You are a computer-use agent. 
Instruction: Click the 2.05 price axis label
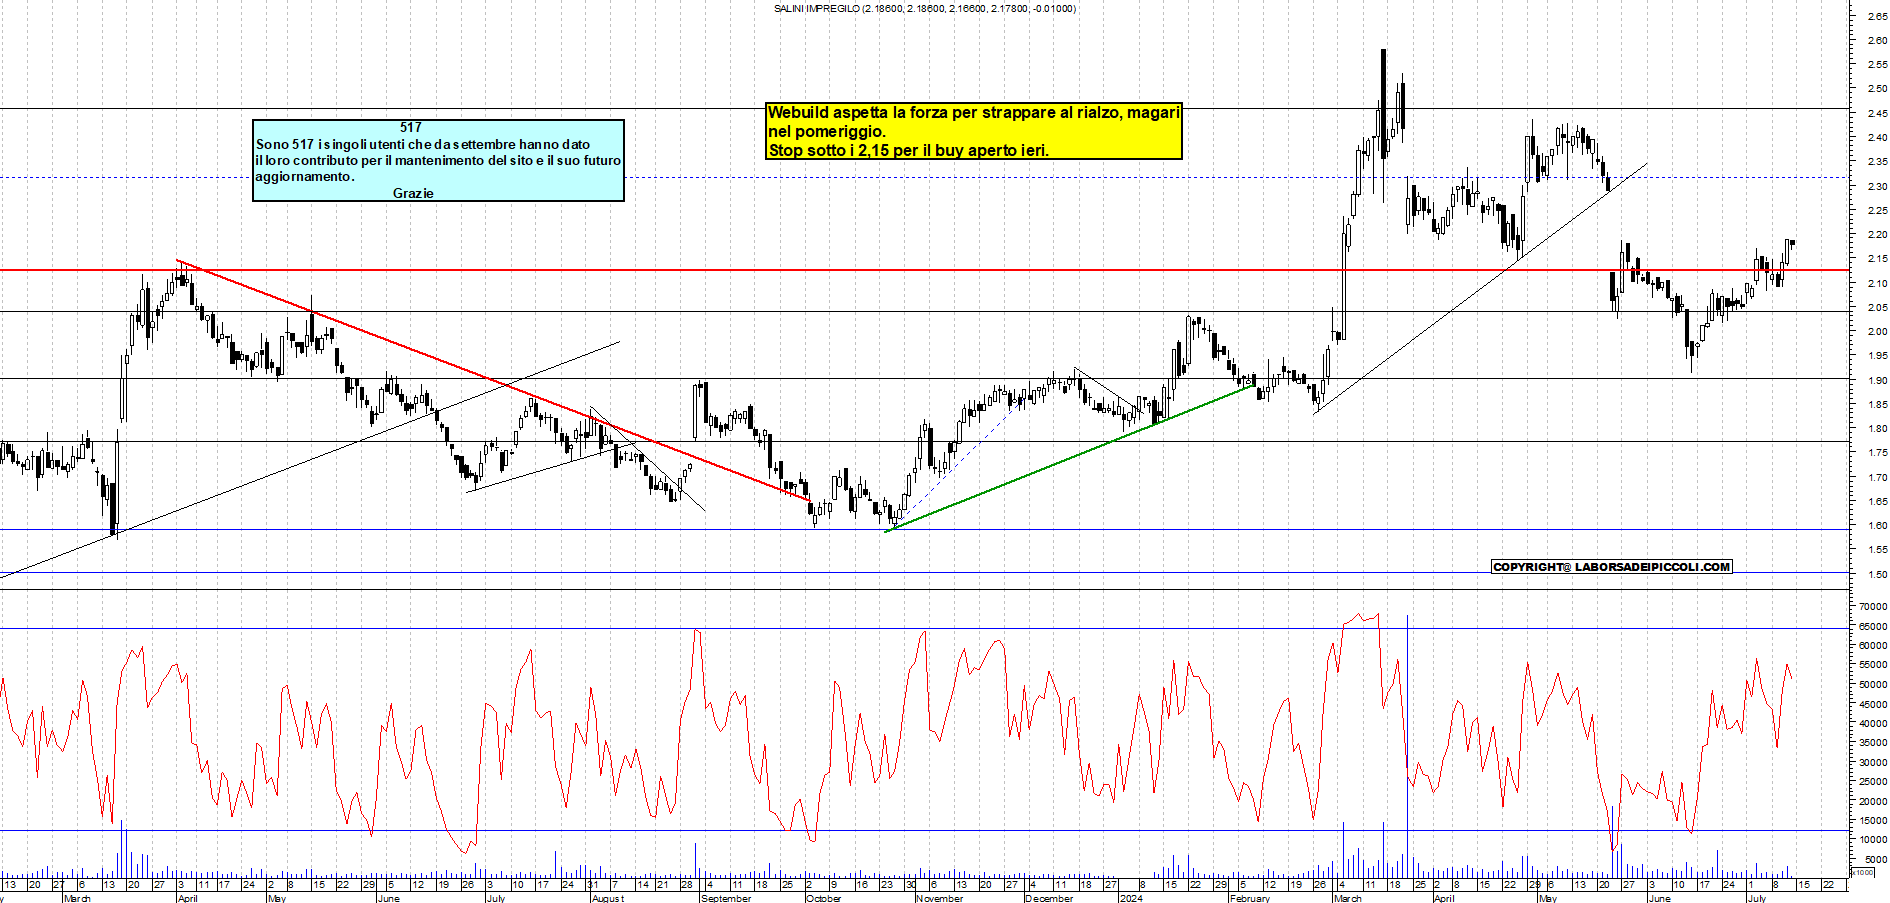(1877, 308)
